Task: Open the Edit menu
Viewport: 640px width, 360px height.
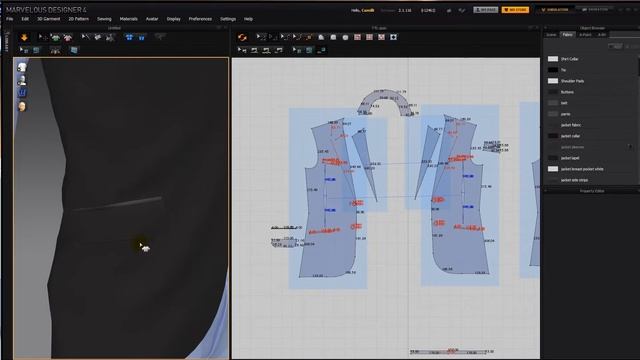Action: 25,19
